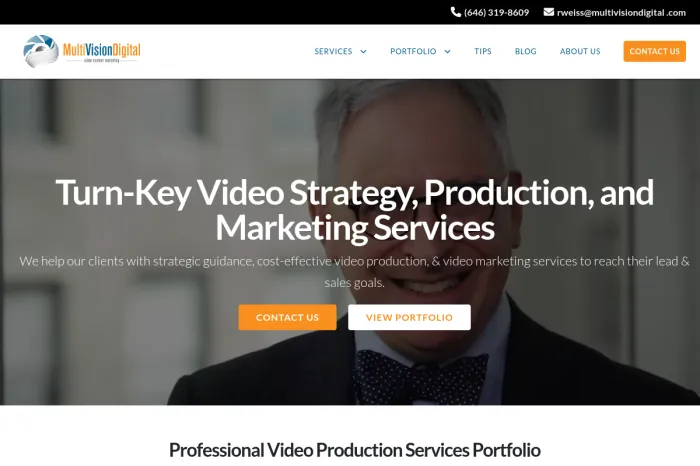Click the Professional Video Production Services Portfolio heading
Image resolution: width=700 pixels, height=466 pixels.
point(354,450)
